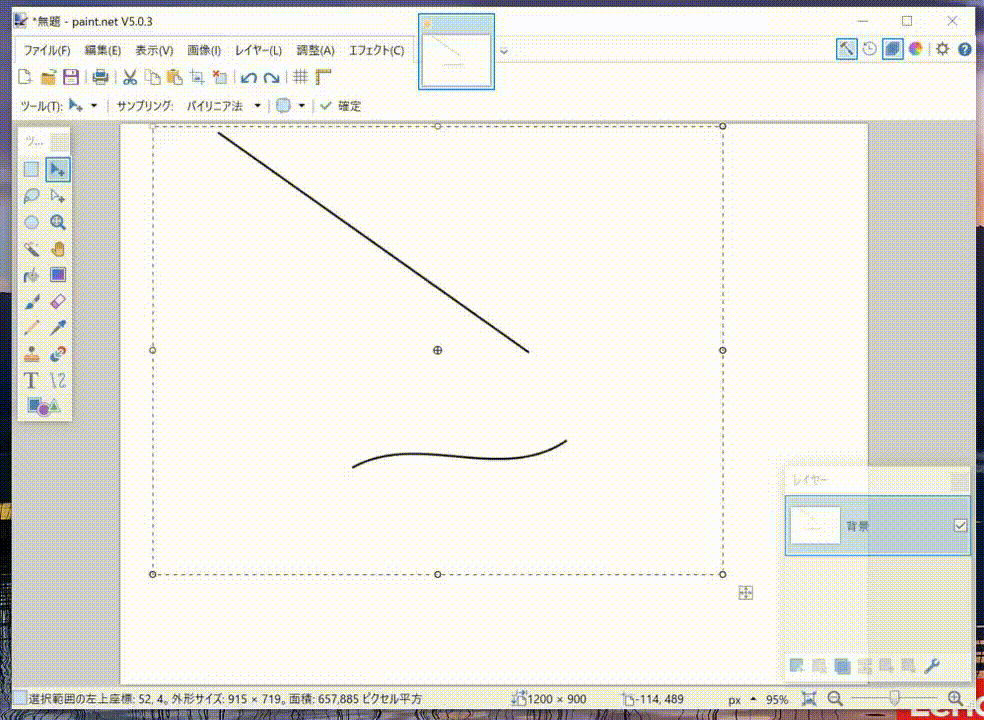Image resolution: width=984 pixels, height=720 pixels.
Task: Select the Rectangle Select tool
Action: point(31,169)
